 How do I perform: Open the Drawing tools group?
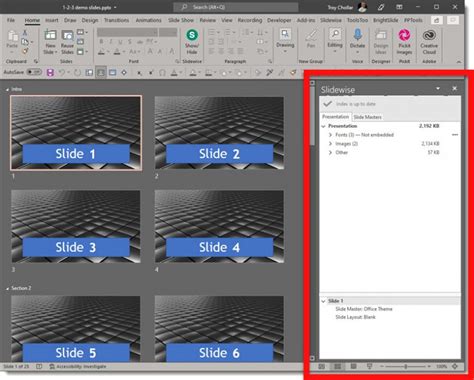pyautogui.click(x=285, y=41)
